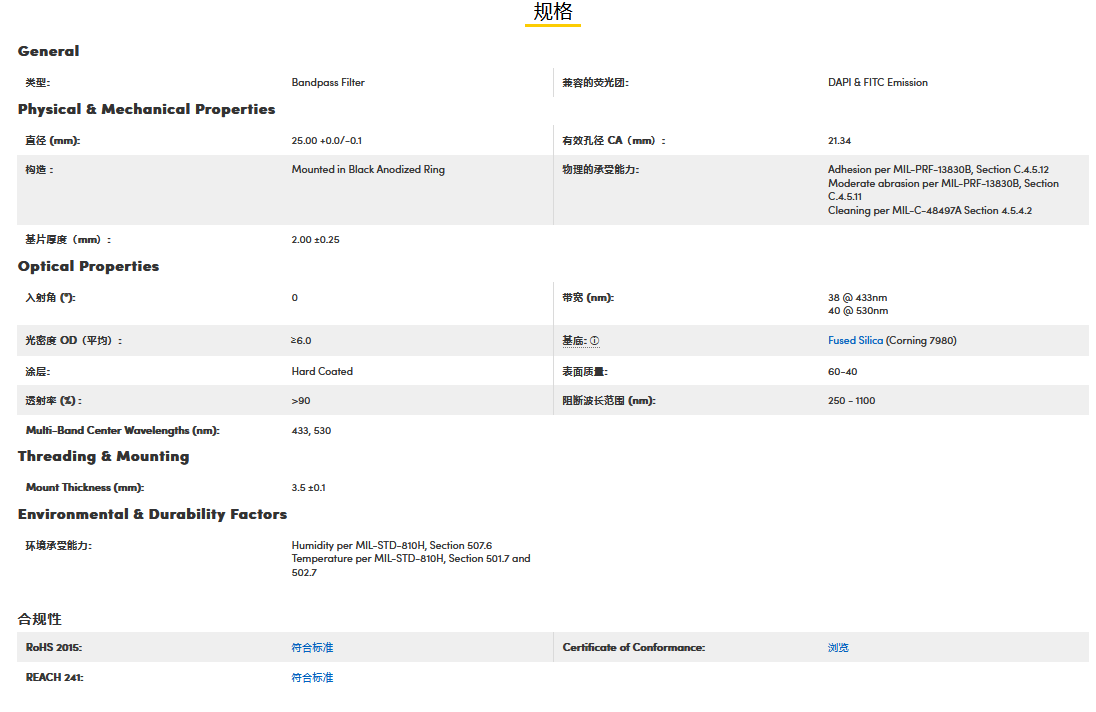The image size is (1096, 712).
Task: Click 符合标准 link for REACH 241
Action: coord(312,678)
